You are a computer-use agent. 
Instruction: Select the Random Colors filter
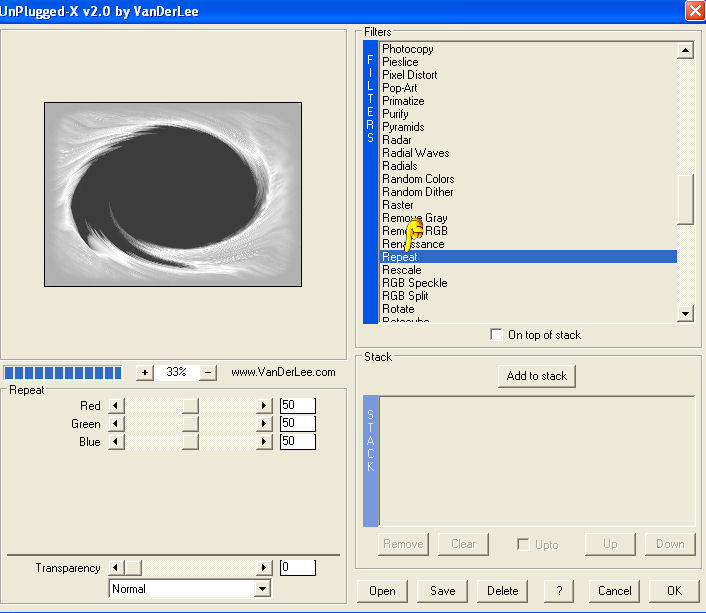[417, 179]
